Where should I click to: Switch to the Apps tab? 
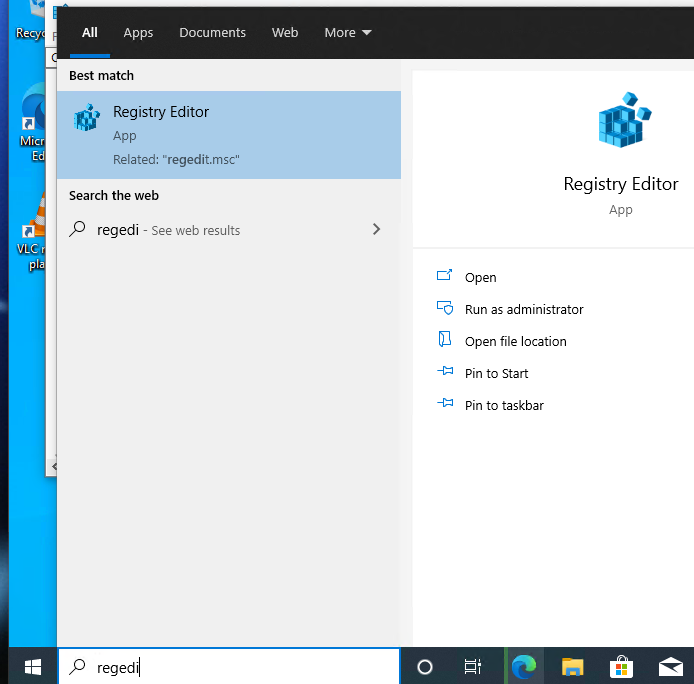click(x=138, y=33)
